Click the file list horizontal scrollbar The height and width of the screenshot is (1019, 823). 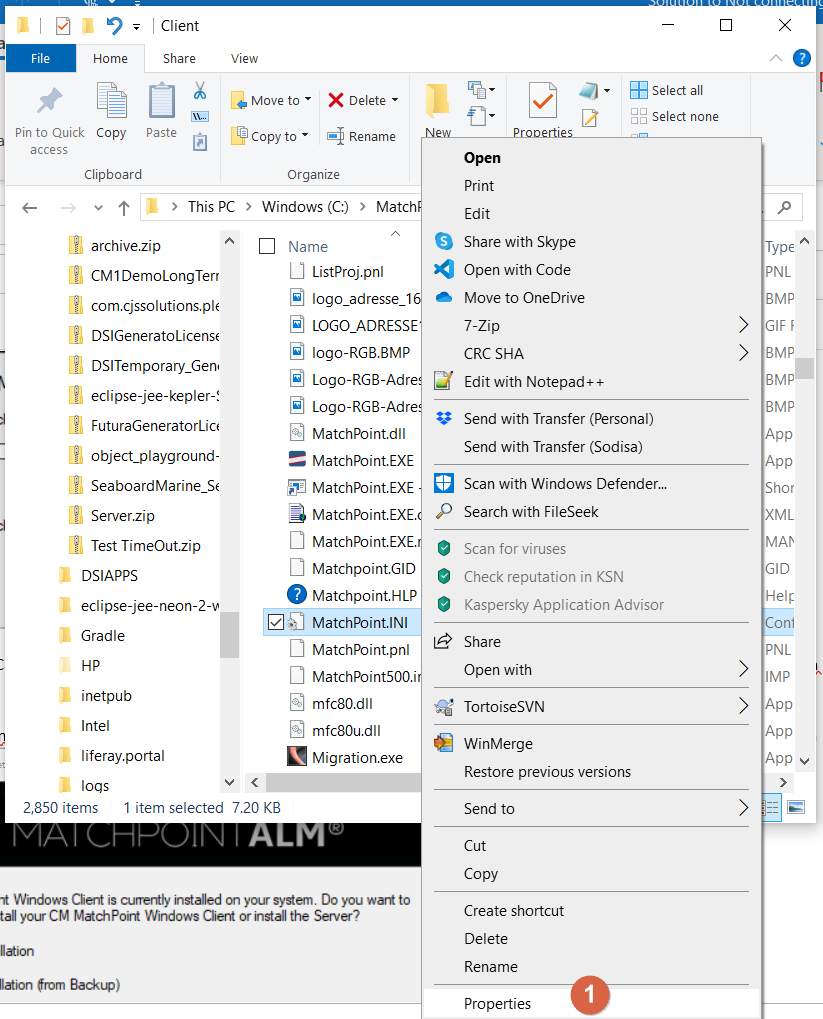click(344, 782)
